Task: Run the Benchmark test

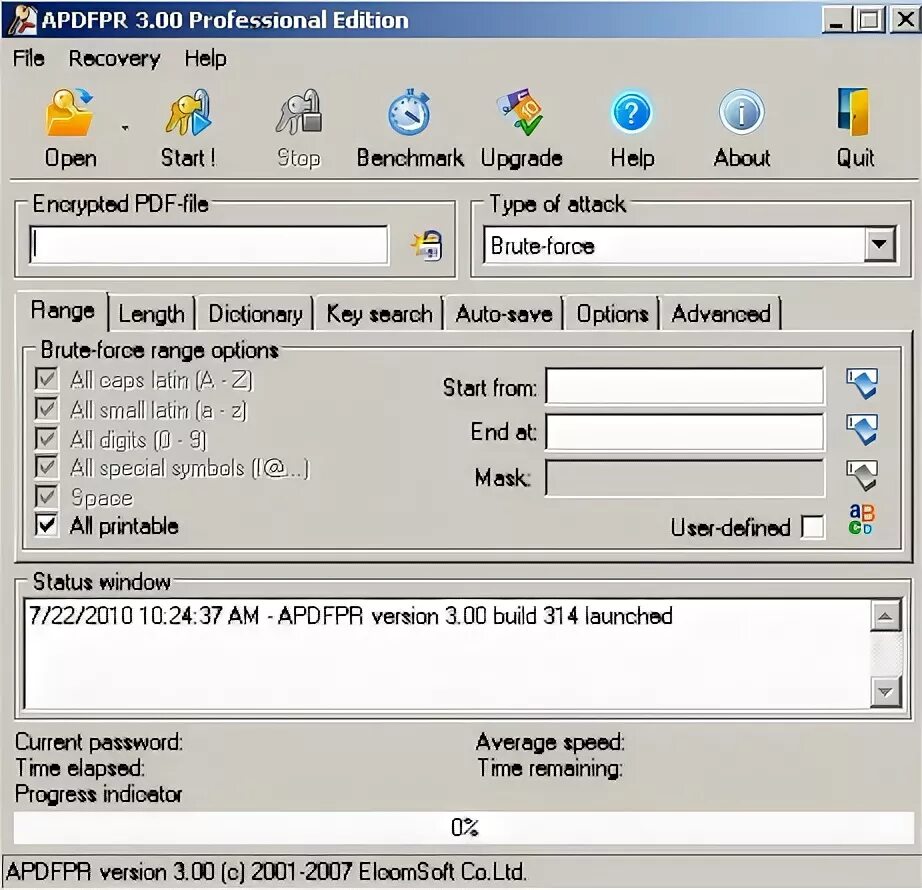Action: click(410, 120)
